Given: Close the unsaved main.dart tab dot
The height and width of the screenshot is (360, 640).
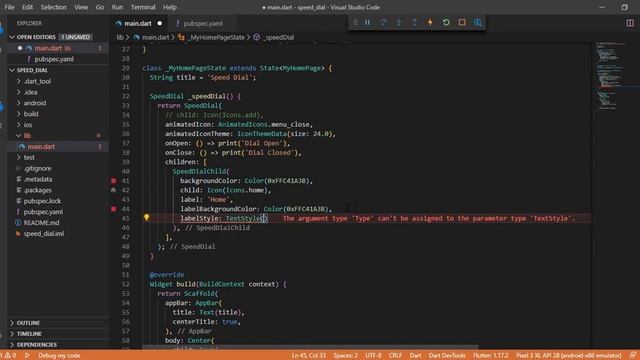Looking at the screenshot, I should coord(160,24).
